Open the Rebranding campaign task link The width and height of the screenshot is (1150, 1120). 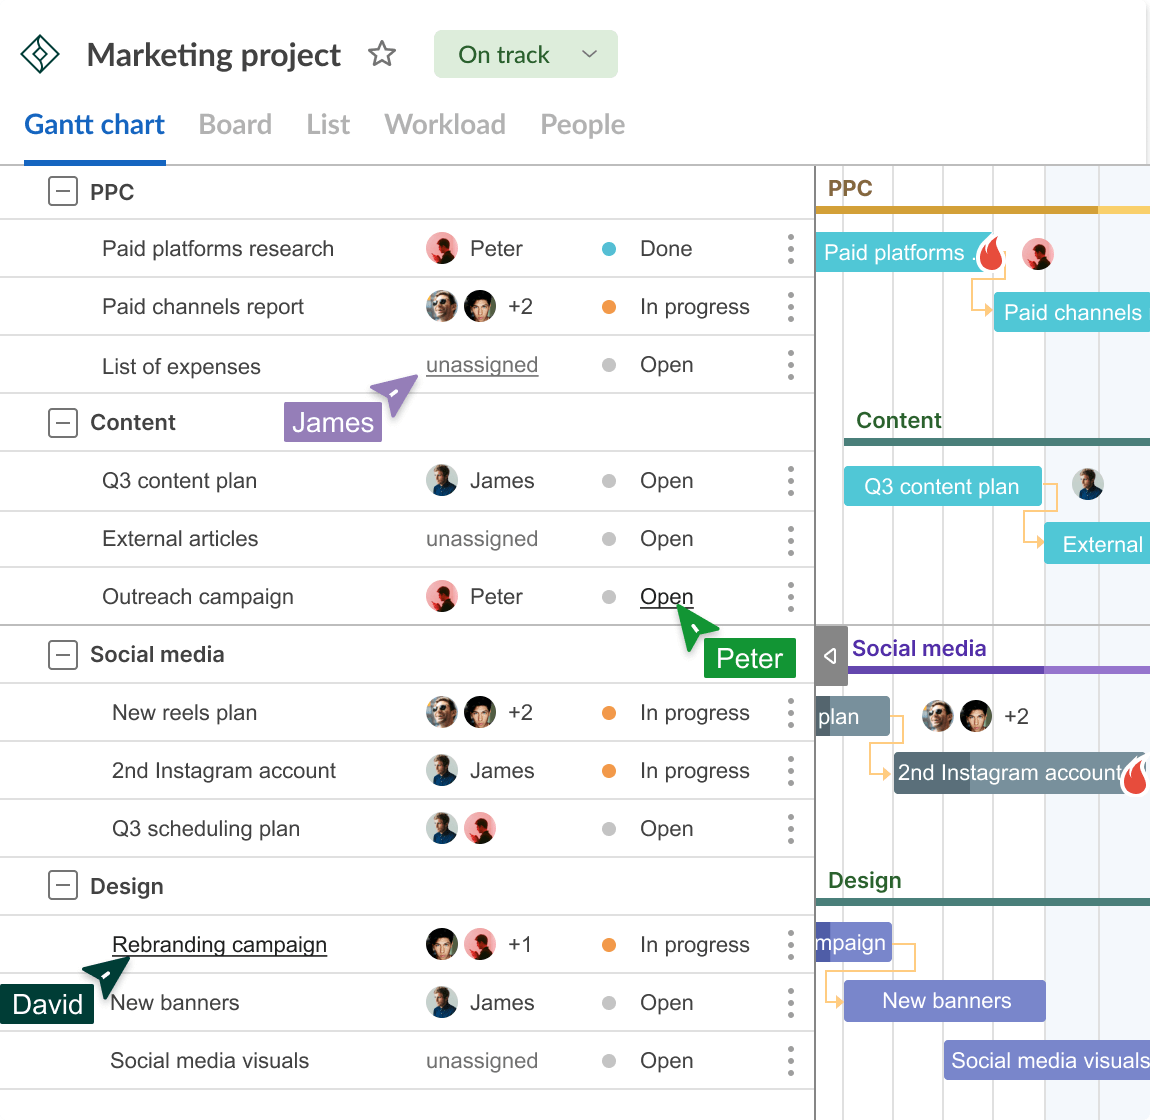[219, 944]
